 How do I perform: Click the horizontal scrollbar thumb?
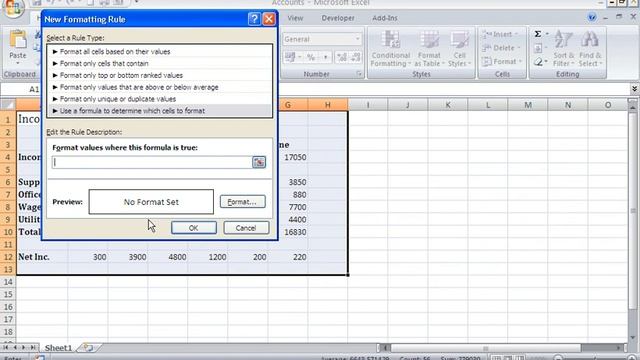486,348
